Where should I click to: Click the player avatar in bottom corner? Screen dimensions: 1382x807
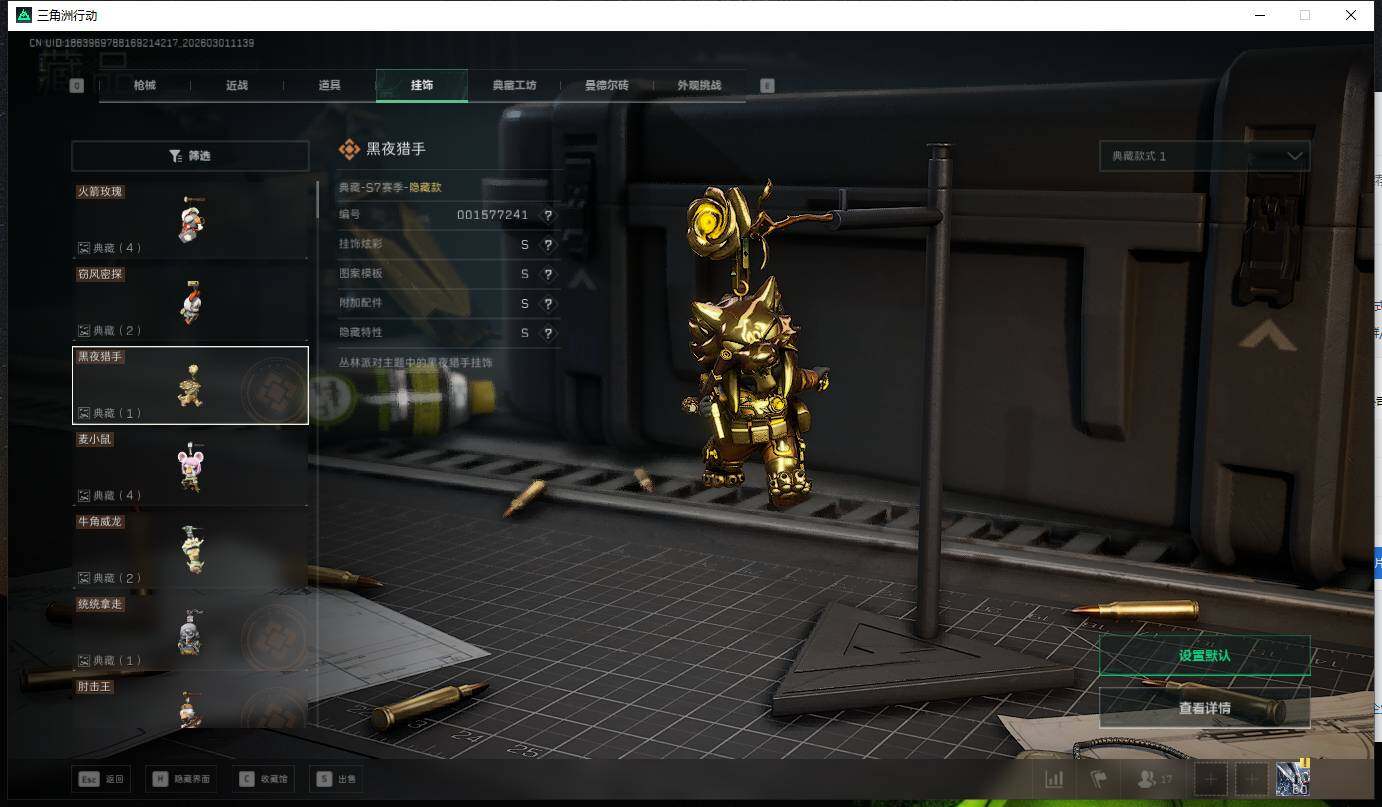coord(1293,779)
